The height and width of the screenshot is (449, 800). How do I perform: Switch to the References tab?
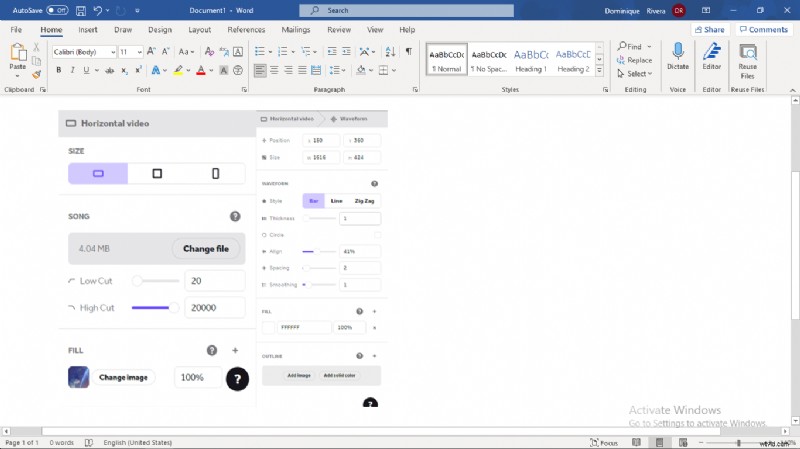246,30
